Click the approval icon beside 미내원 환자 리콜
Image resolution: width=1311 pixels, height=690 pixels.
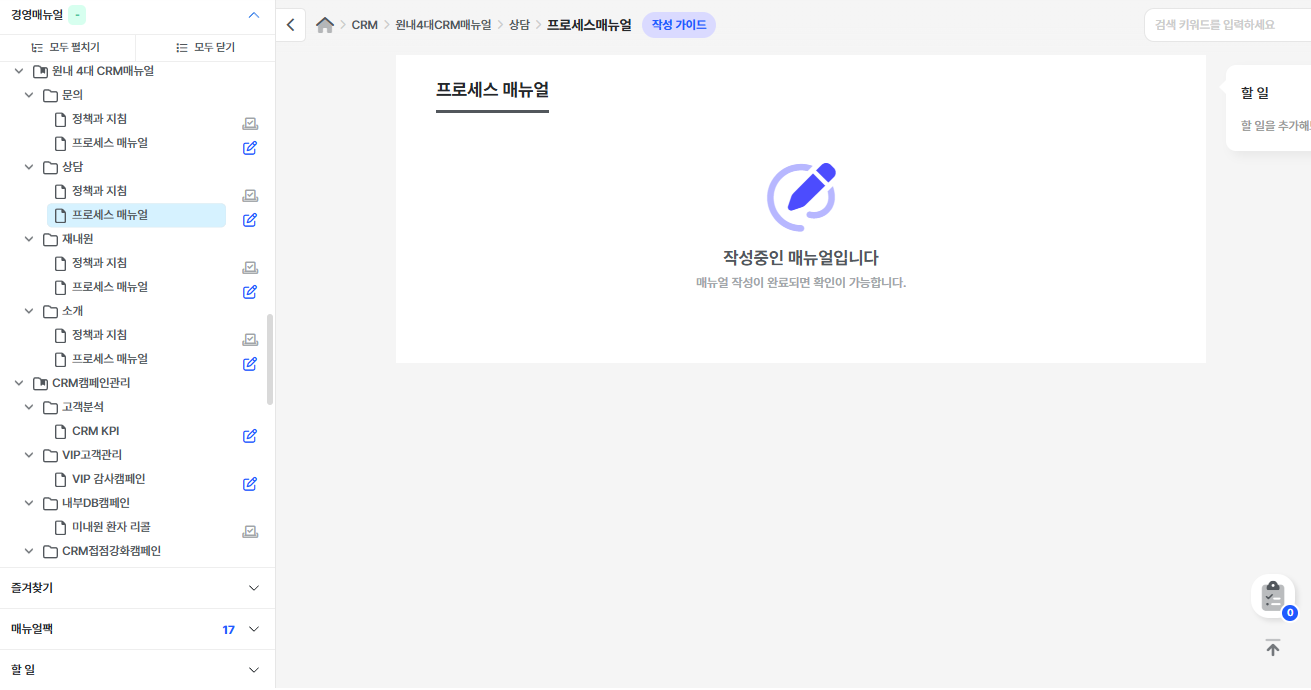point(249,531)
